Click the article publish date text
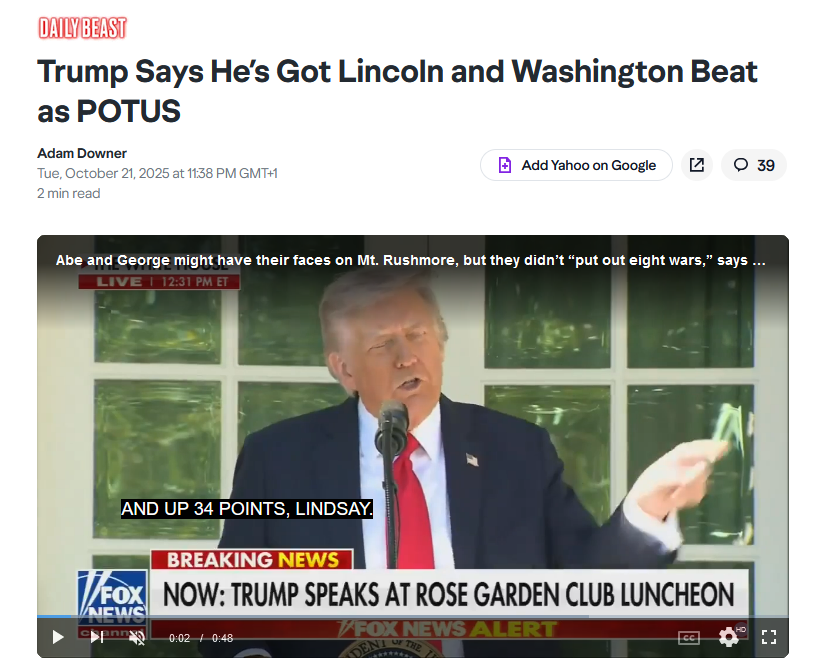 (x=157, y=173)
